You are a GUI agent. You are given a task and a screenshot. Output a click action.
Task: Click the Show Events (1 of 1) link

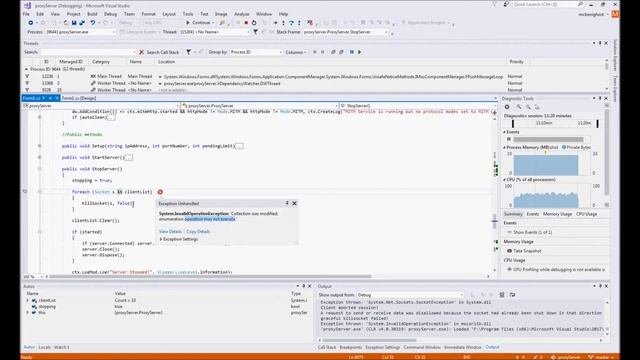point(532,232)
